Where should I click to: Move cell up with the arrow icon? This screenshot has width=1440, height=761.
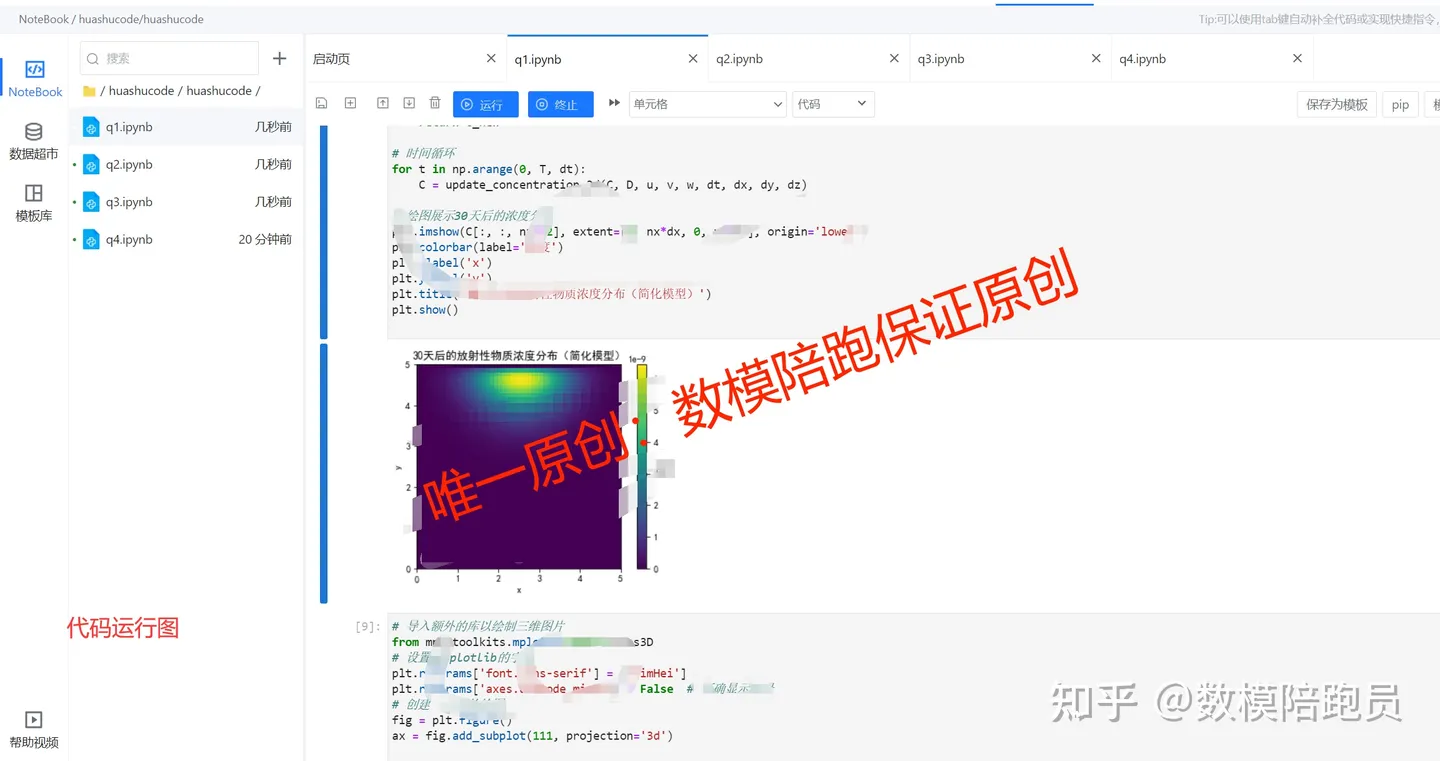point(382,103)
